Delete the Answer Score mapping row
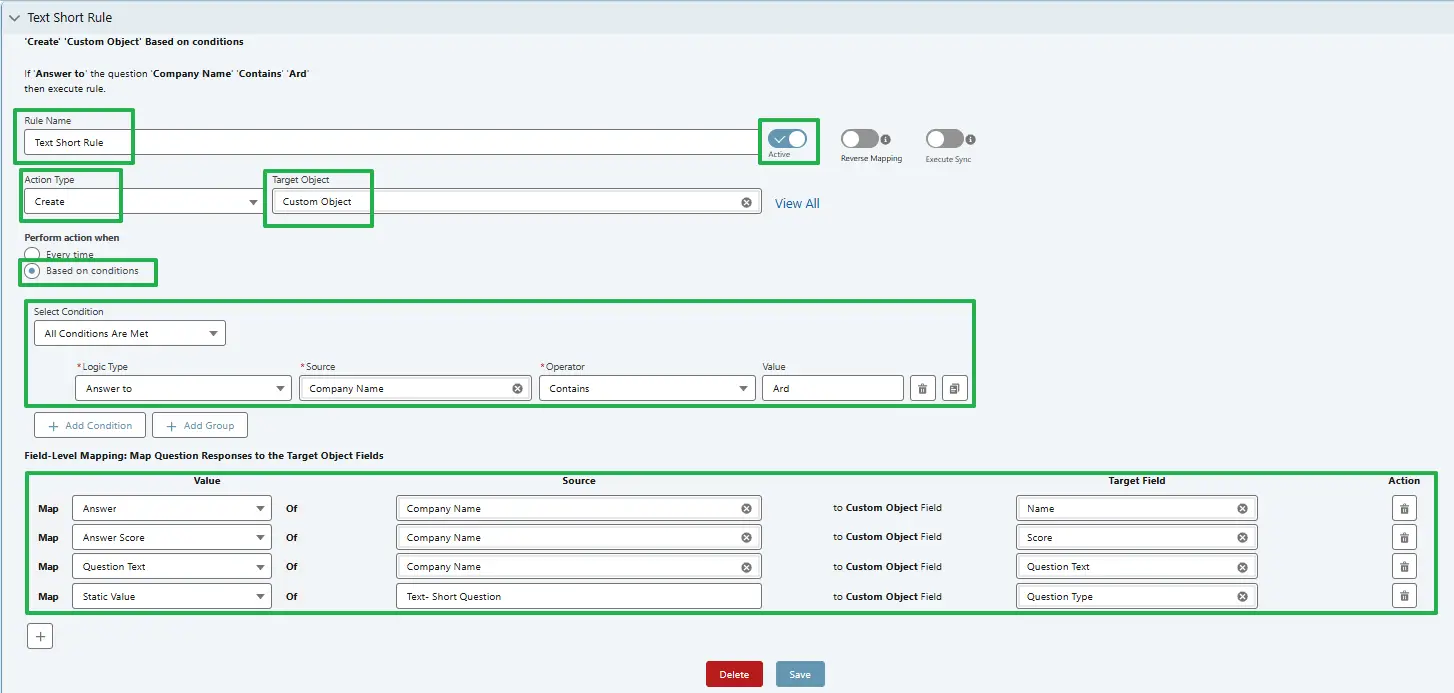 (x=1404, y=537)
